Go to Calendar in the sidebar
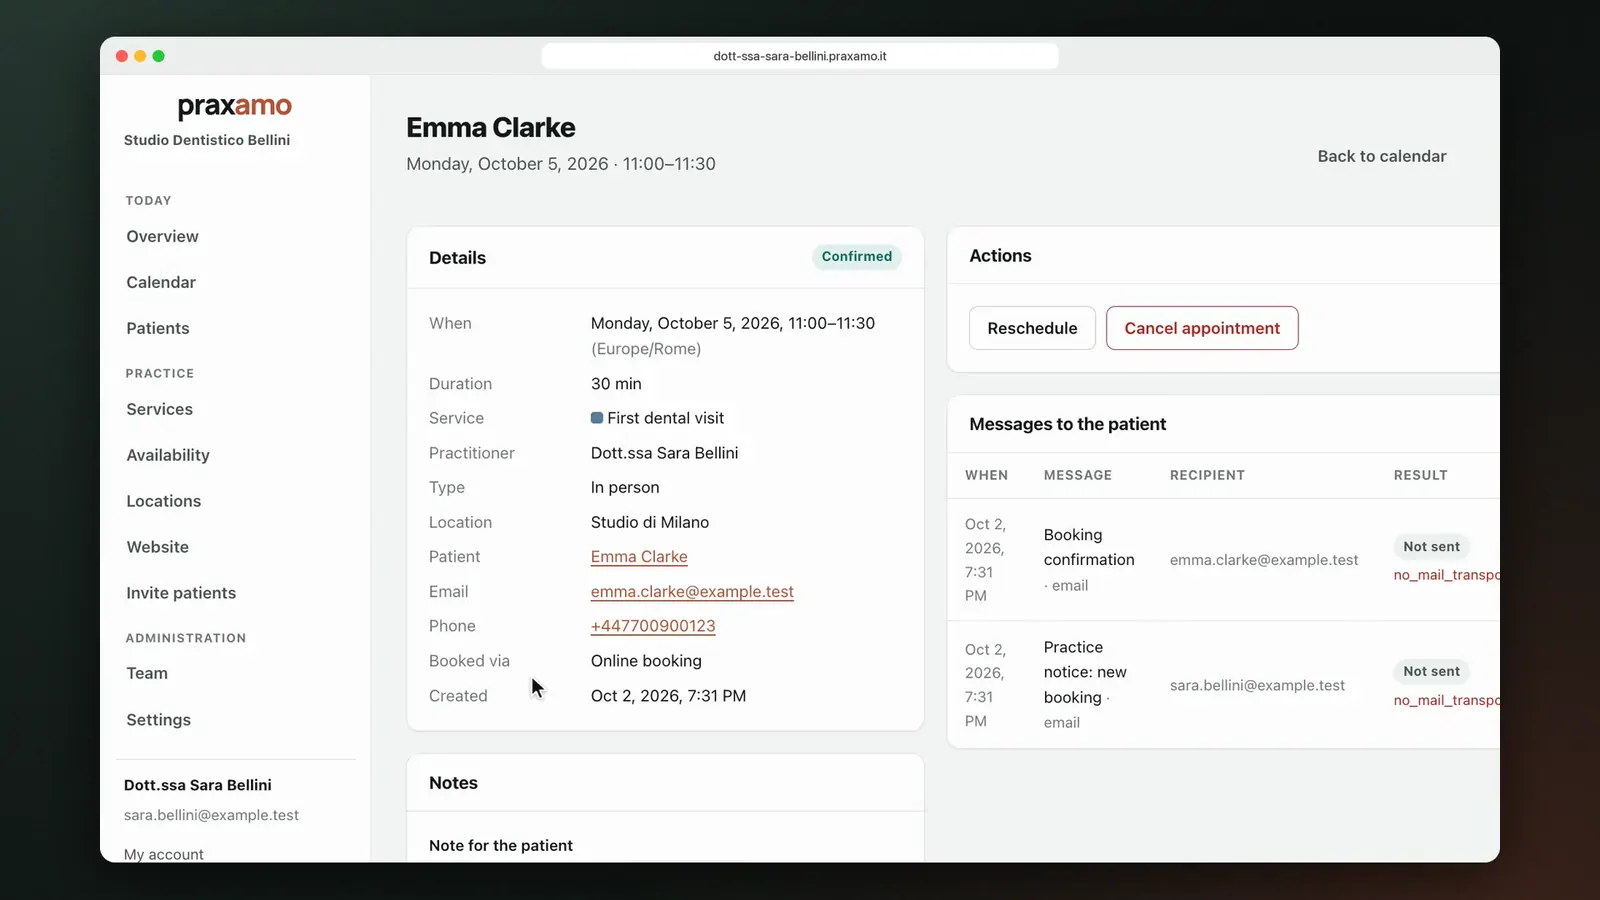The width and height of the screenshot is (1600, 900). [x=161, y=282]
